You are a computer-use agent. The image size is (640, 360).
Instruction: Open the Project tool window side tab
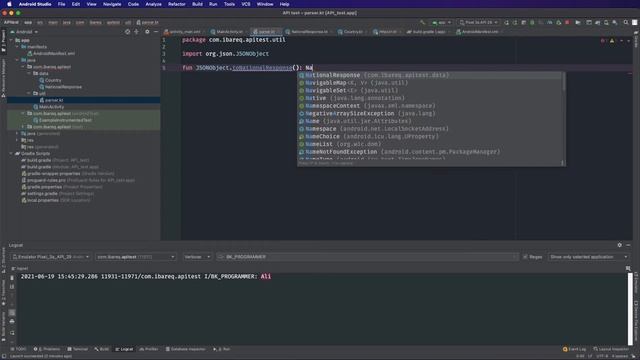click(x=3, y=41)
